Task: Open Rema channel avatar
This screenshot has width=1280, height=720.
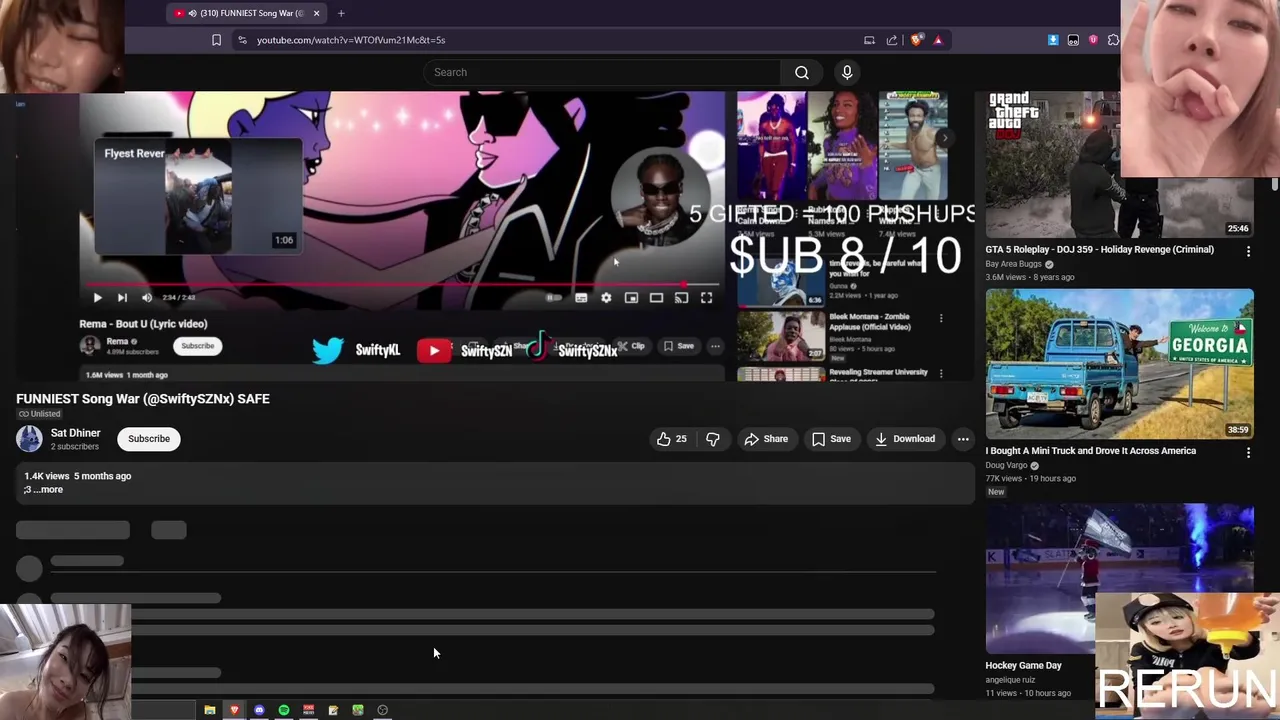Action: [90, 346]
